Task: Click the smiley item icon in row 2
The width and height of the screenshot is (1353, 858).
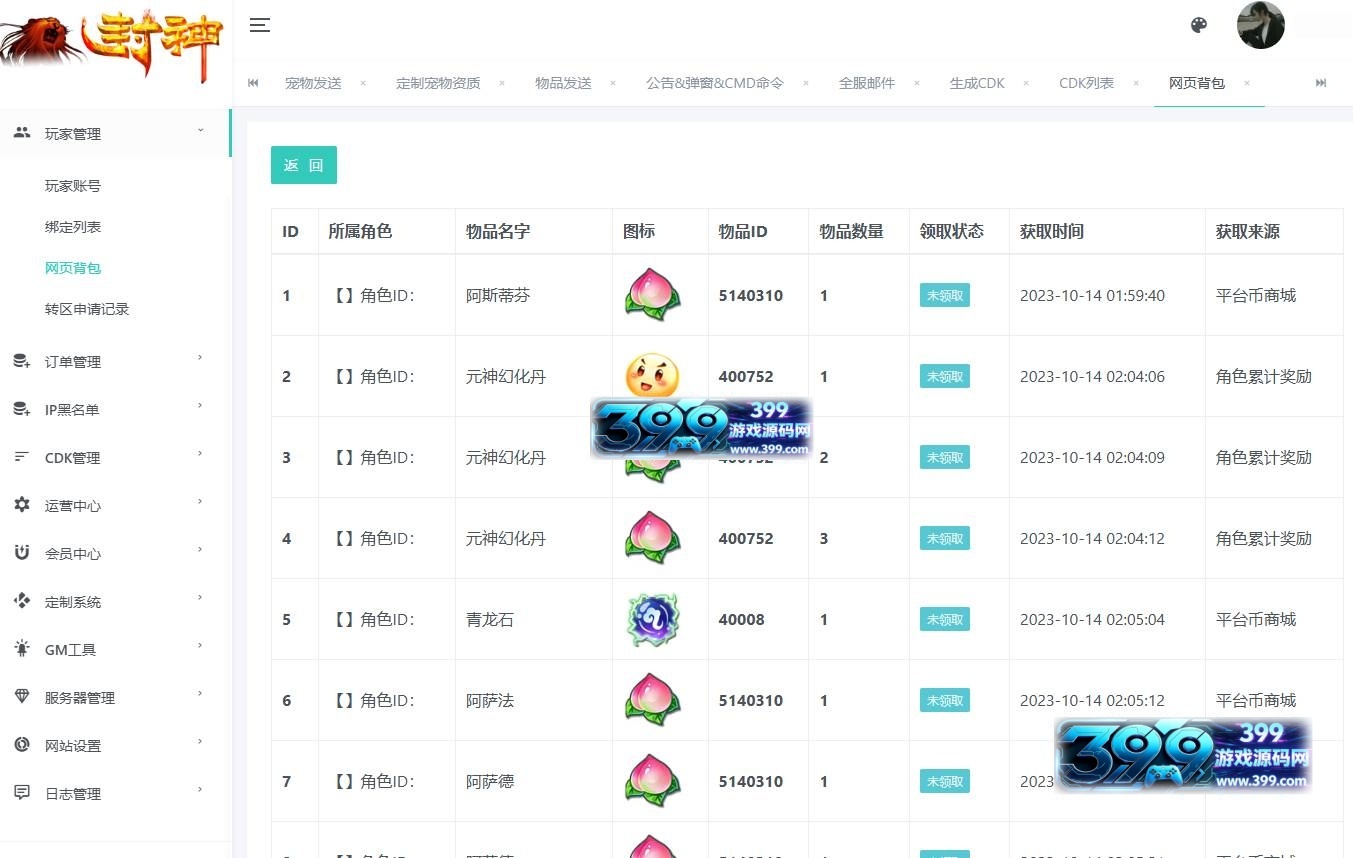Action: pyautogui.click(x=652, y=375)
